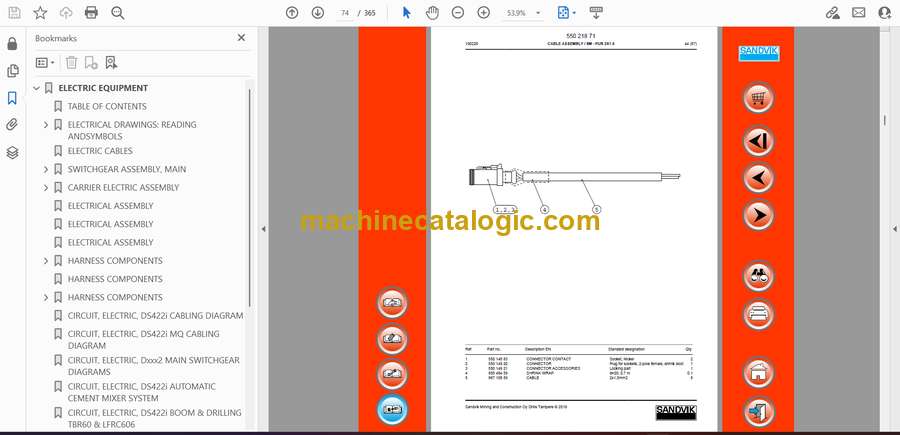
Task: Choose the Selection arrow tool
Action: click(x=406, y=13)
